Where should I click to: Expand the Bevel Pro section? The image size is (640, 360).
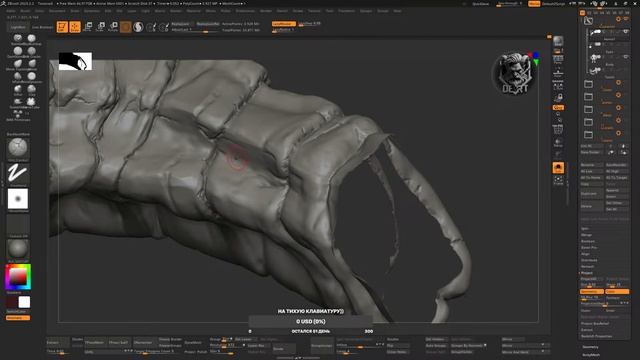[589, 247]
